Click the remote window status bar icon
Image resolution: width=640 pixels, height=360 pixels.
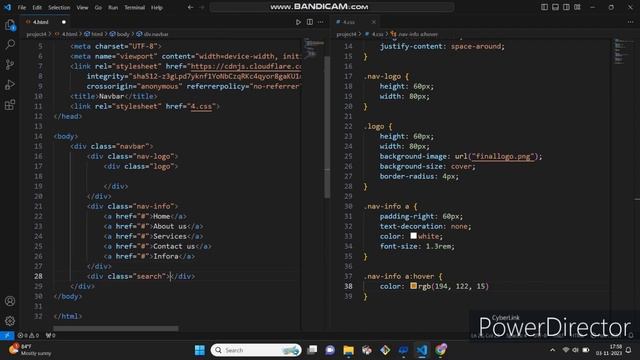(x=7, y=336)
